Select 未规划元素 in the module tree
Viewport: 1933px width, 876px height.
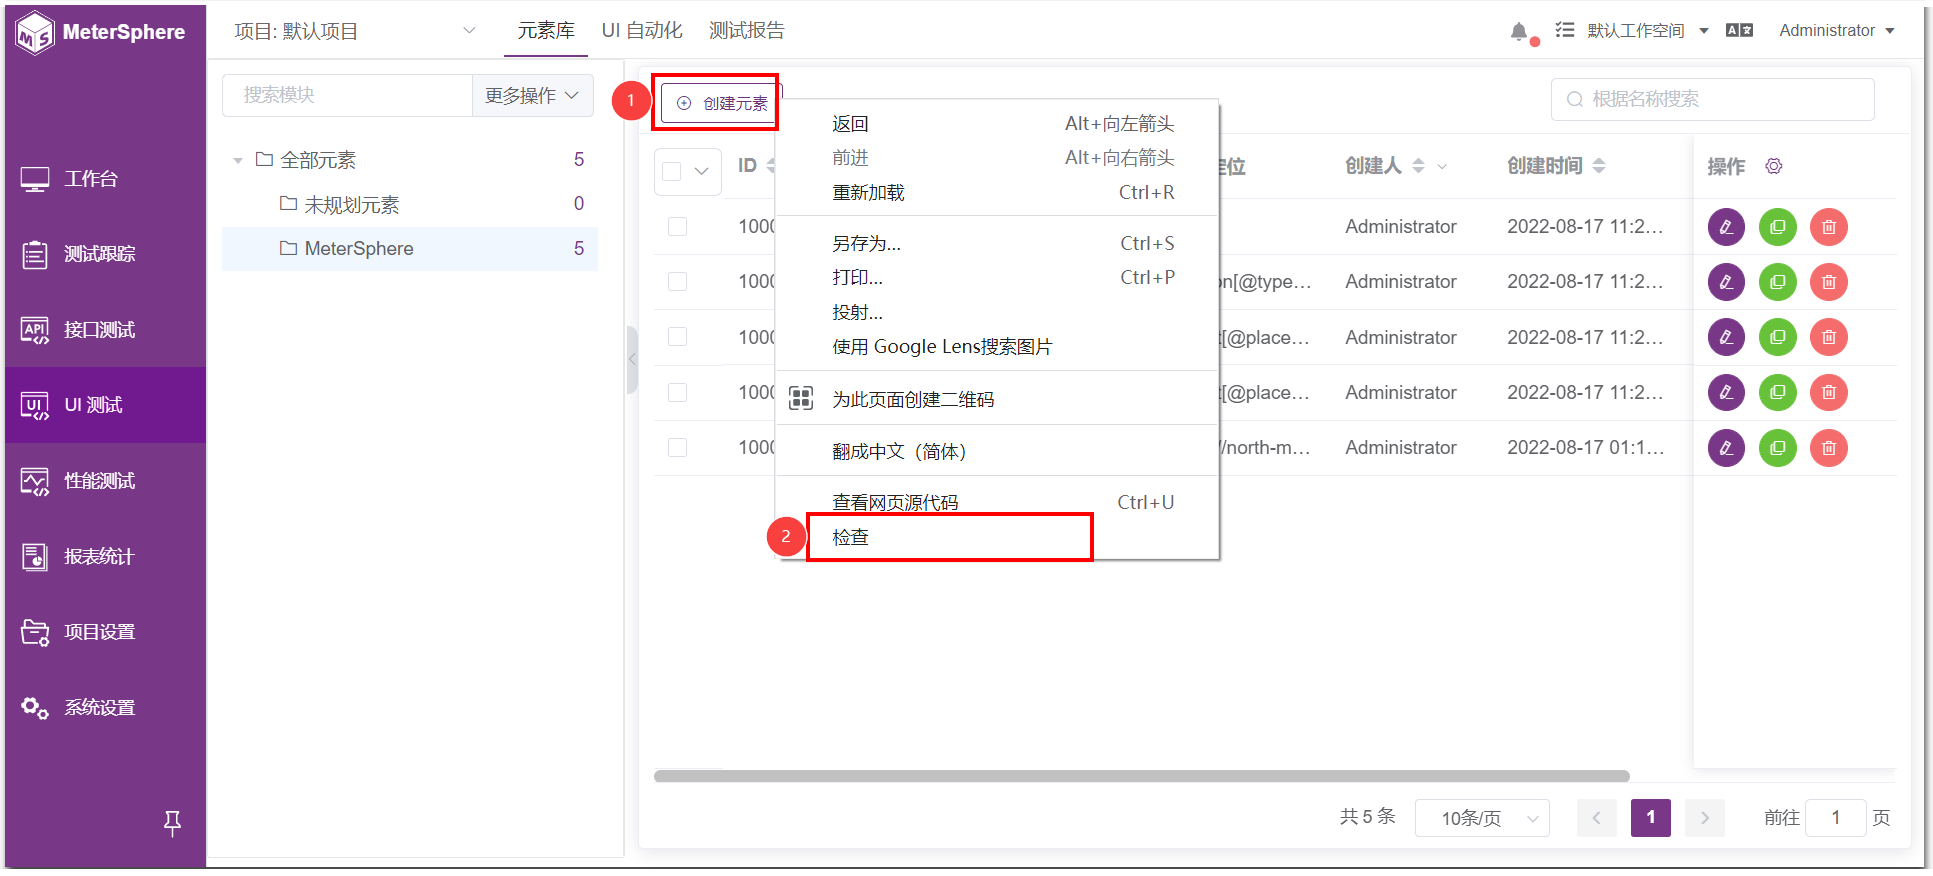[x=410, y=205]
